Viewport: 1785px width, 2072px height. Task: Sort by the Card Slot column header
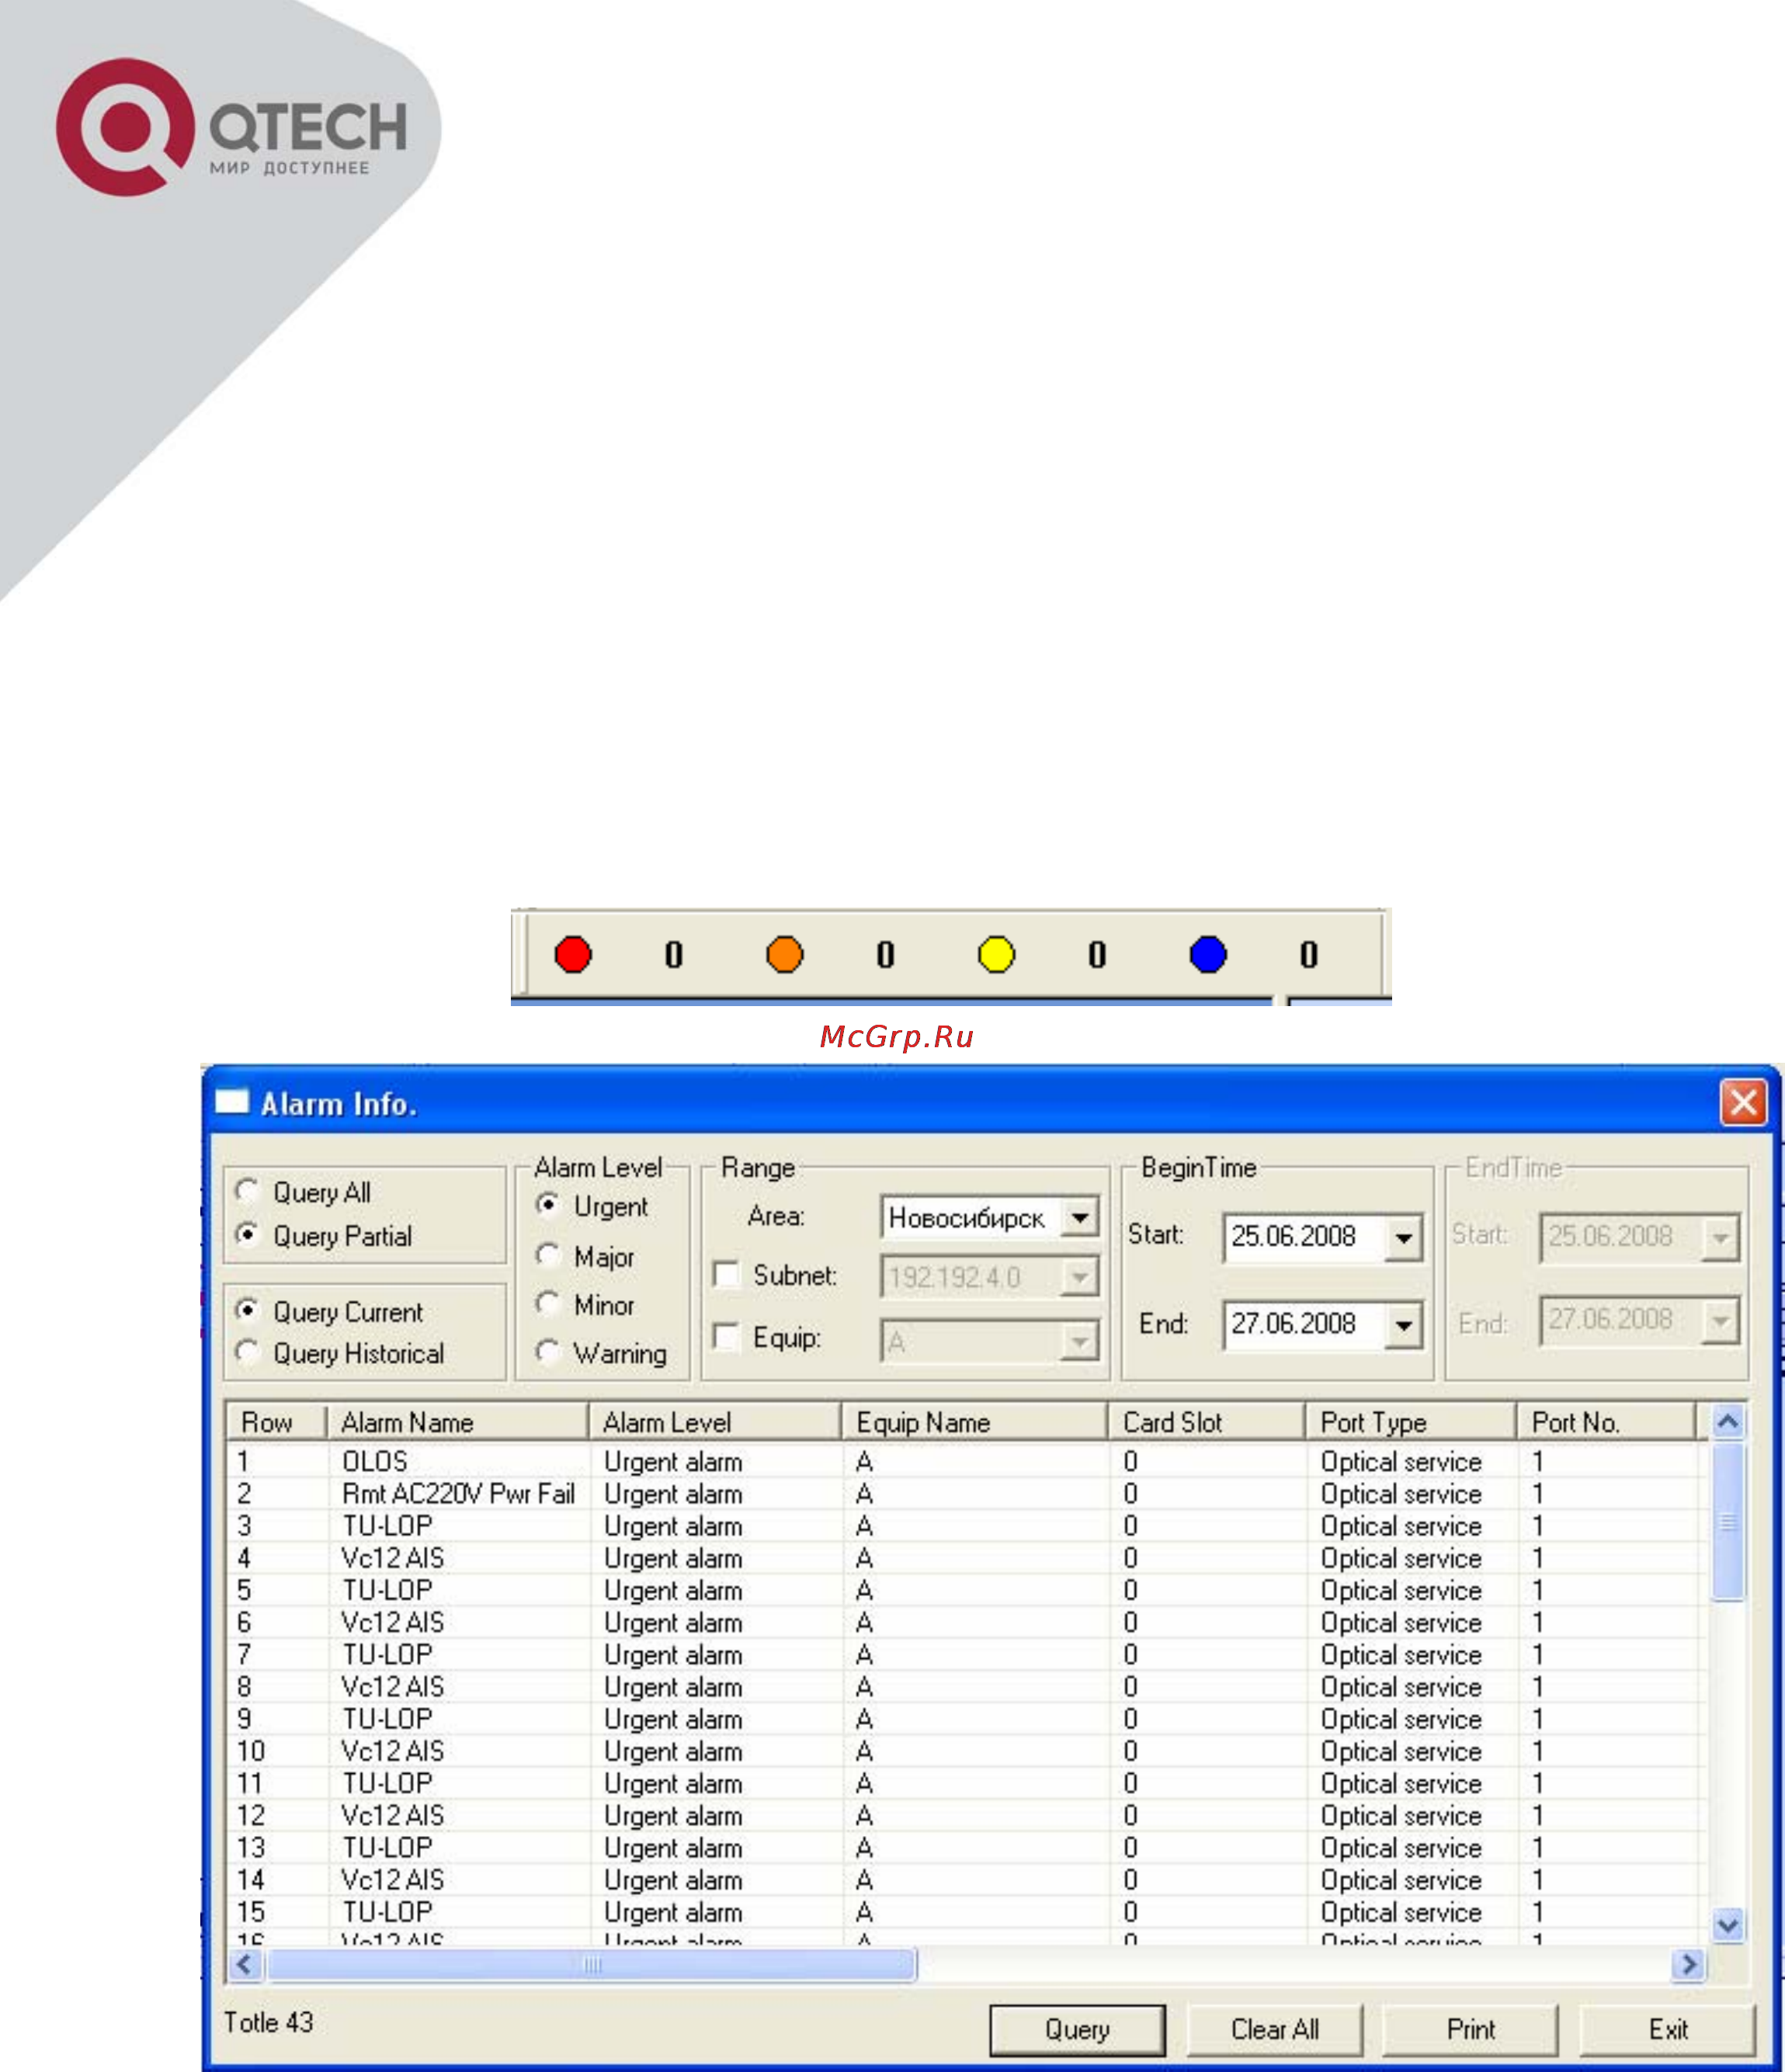click(x=1207, y=1422)
